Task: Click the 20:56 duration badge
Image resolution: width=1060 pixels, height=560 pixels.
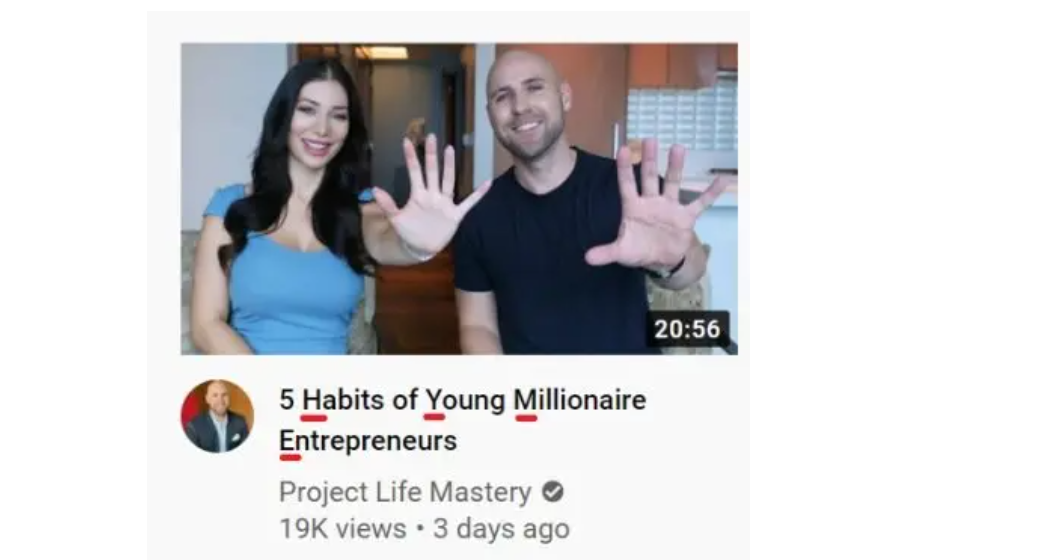Action: point(687,329)
